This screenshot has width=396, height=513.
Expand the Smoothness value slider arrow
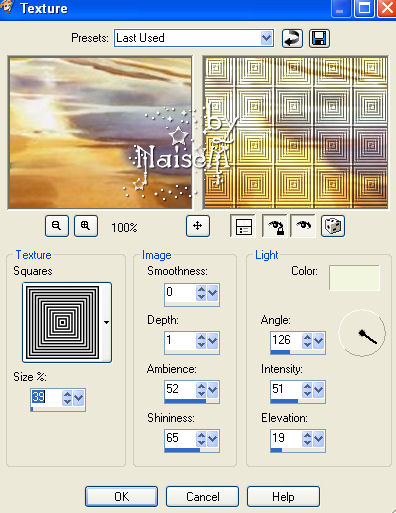coord(213,293)
